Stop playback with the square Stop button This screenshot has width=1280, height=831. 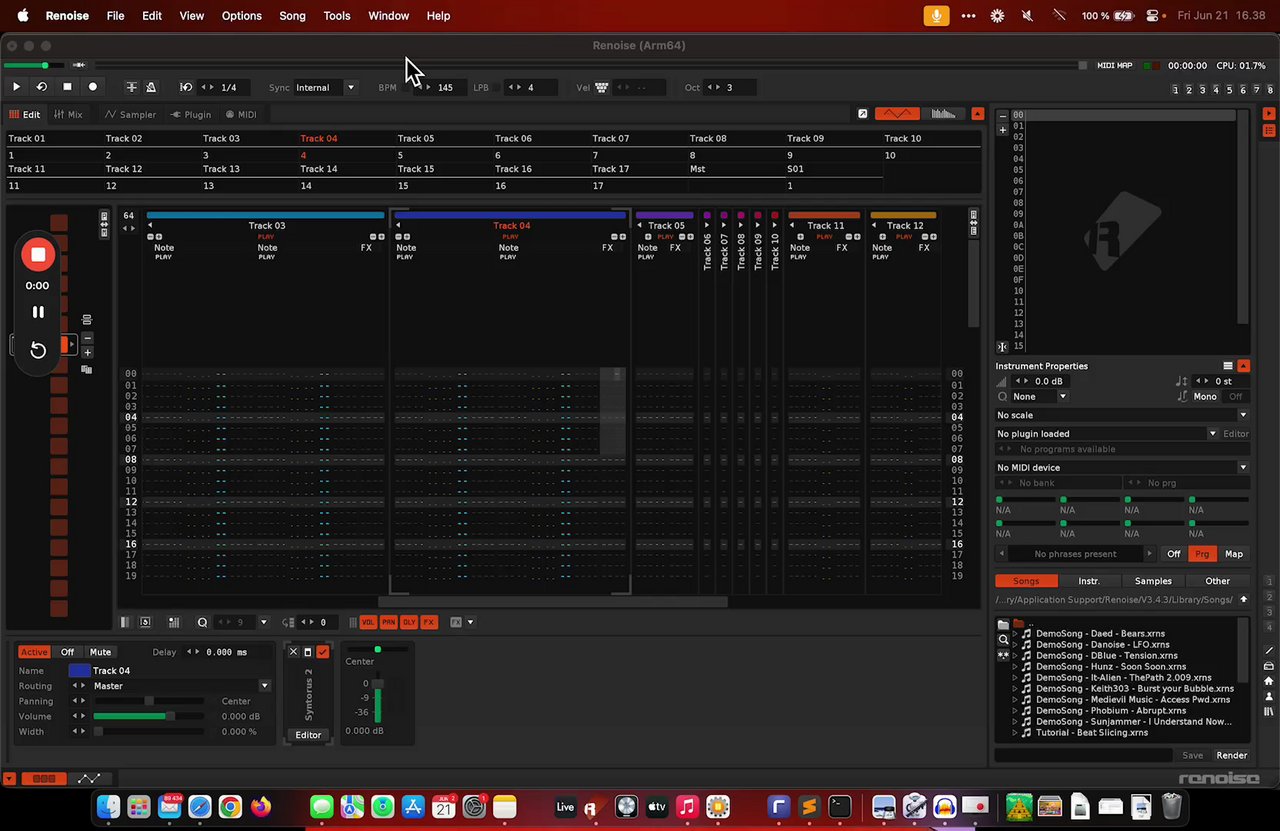pos(67,87)
